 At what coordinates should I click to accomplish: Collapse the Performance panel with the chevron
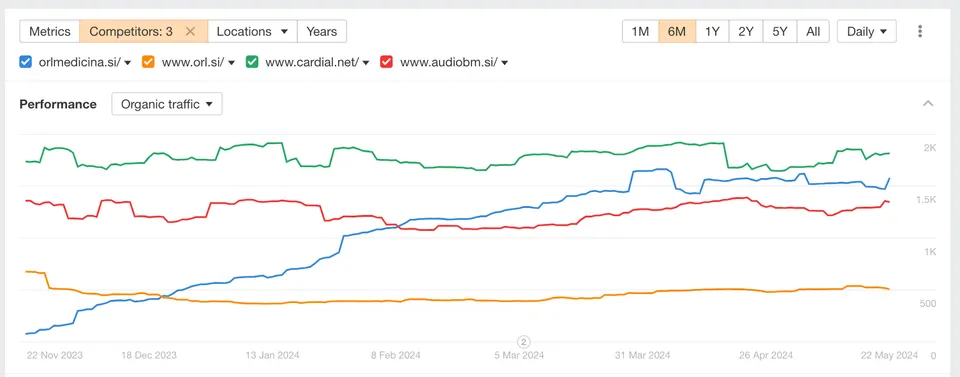click(x=928, y=103)
